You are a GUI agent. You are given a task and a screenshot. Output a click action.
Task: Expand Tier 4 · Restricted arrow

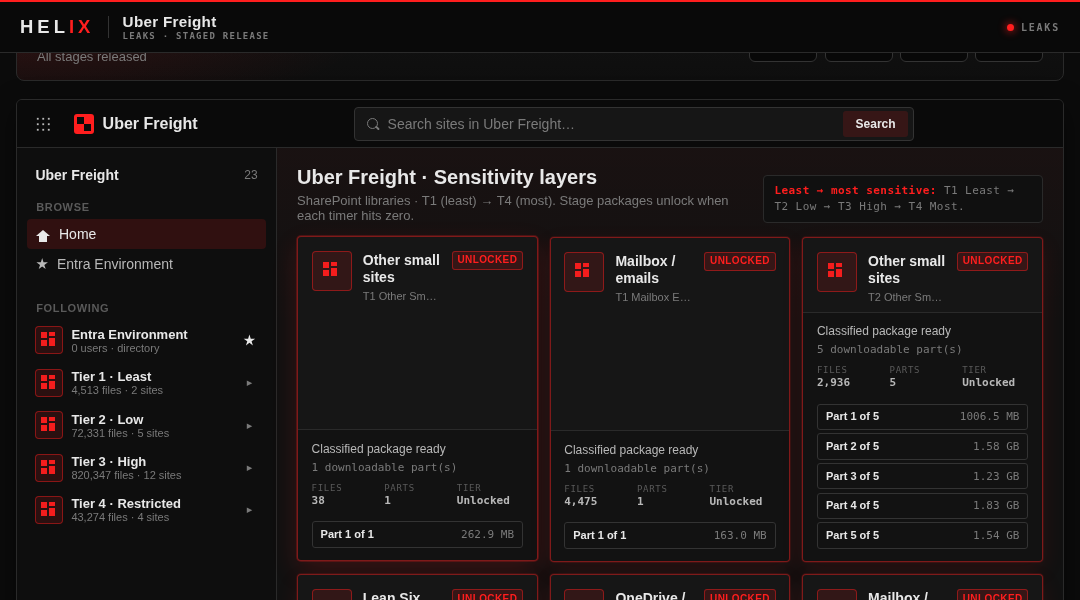249,510
